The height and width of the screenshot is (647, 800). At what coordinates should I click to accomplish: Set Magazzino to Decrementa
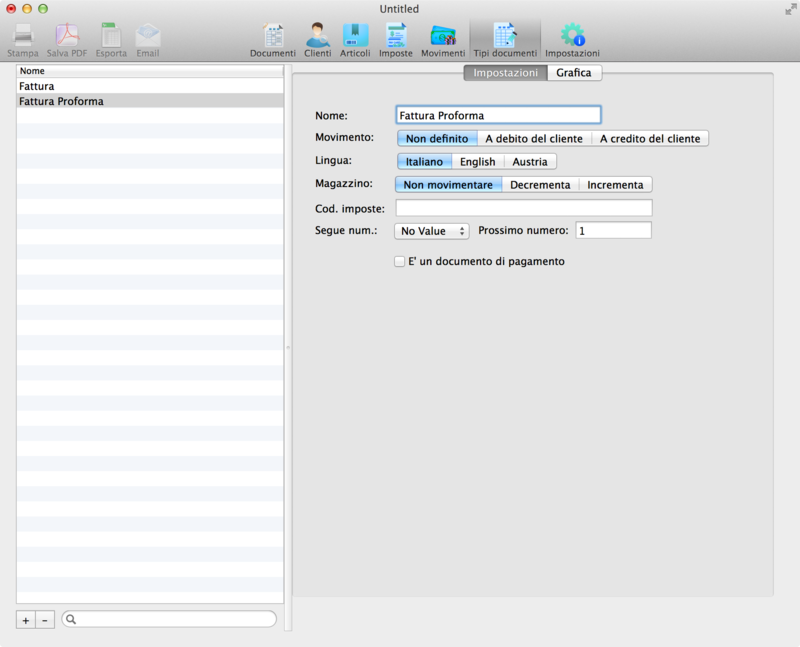pos(540,185)
